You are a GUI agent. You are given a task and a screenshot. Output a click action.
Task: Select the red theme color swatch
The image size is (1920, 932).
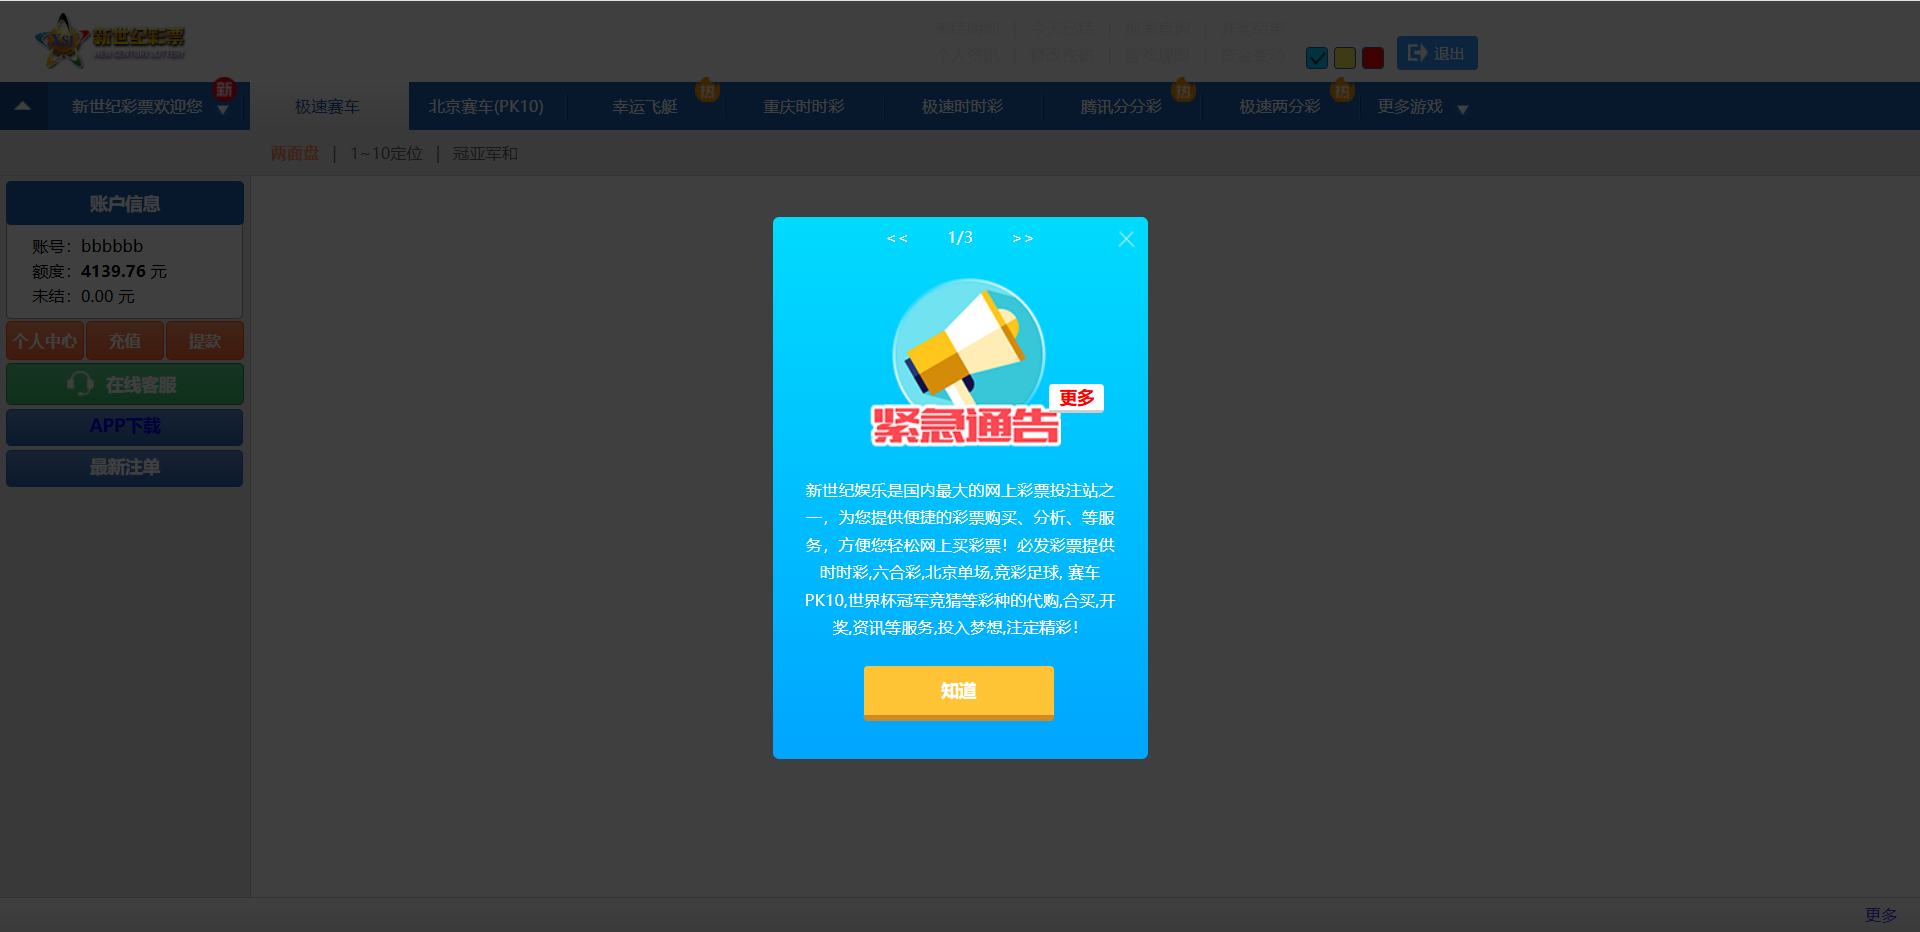coord(1373,58)
